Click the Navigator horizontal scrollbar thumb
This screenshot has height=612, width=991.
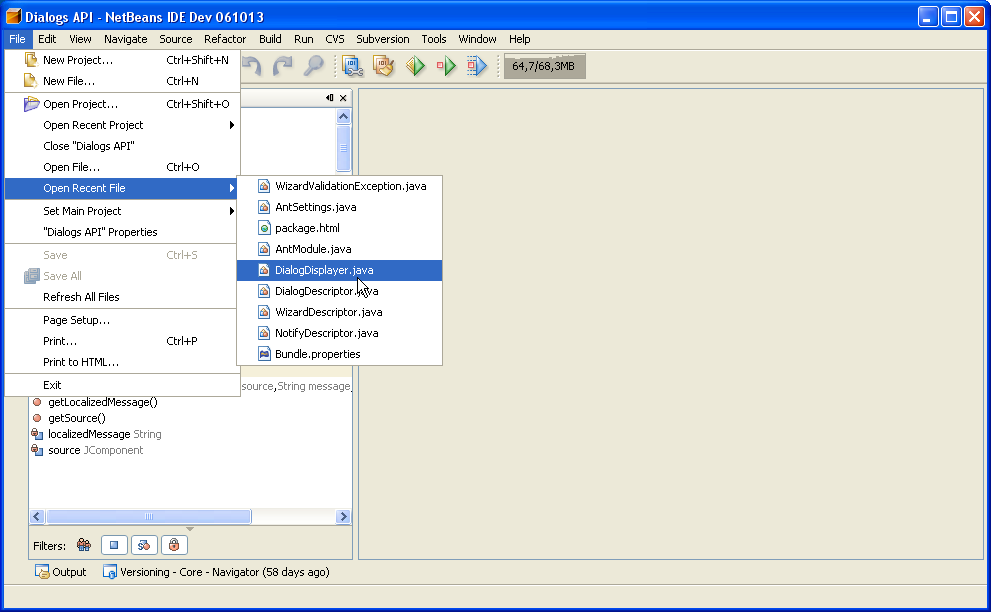point(149,517)
